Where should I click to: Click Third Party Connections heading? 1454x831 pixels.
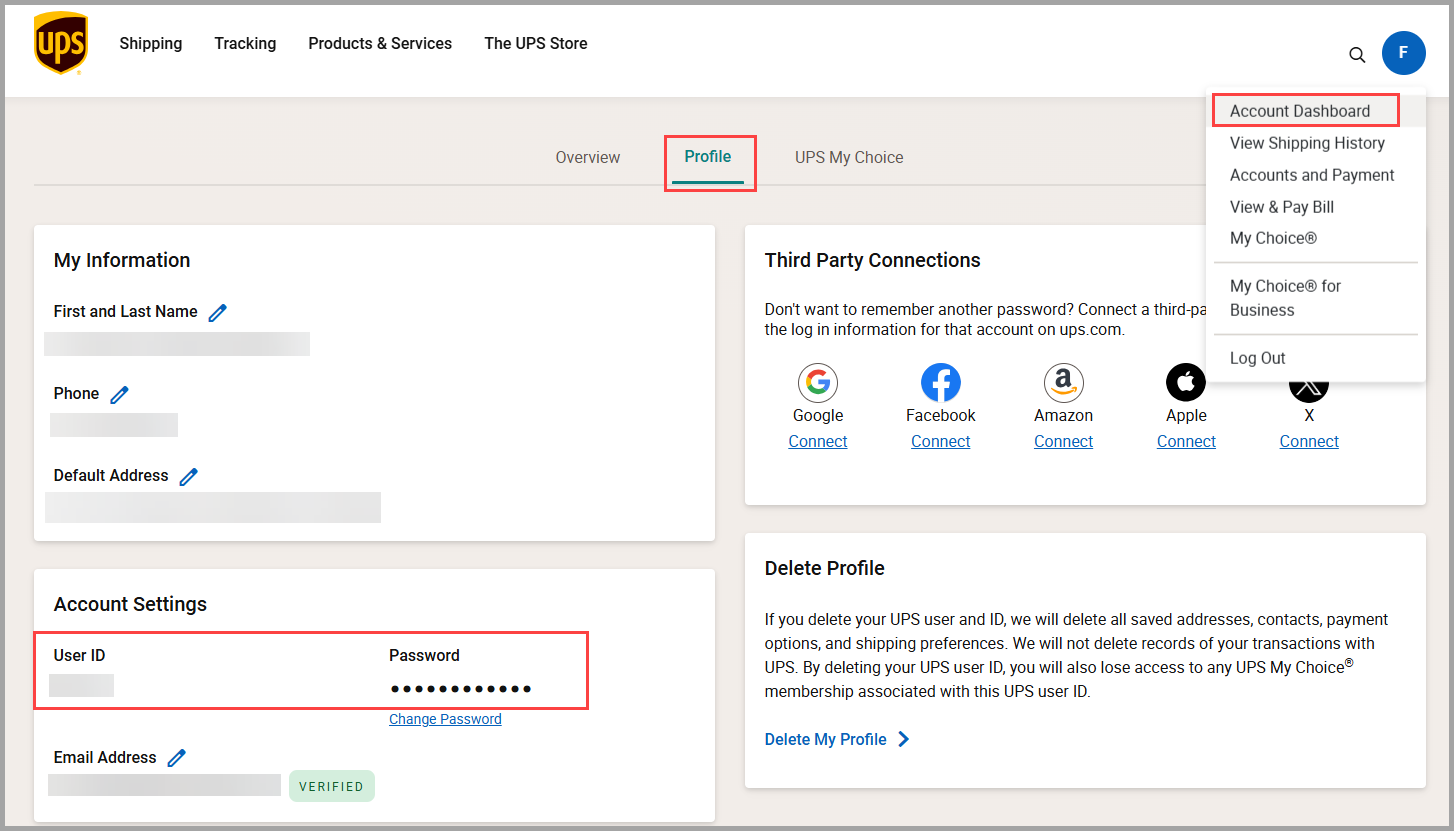click(x=872, y=260)
